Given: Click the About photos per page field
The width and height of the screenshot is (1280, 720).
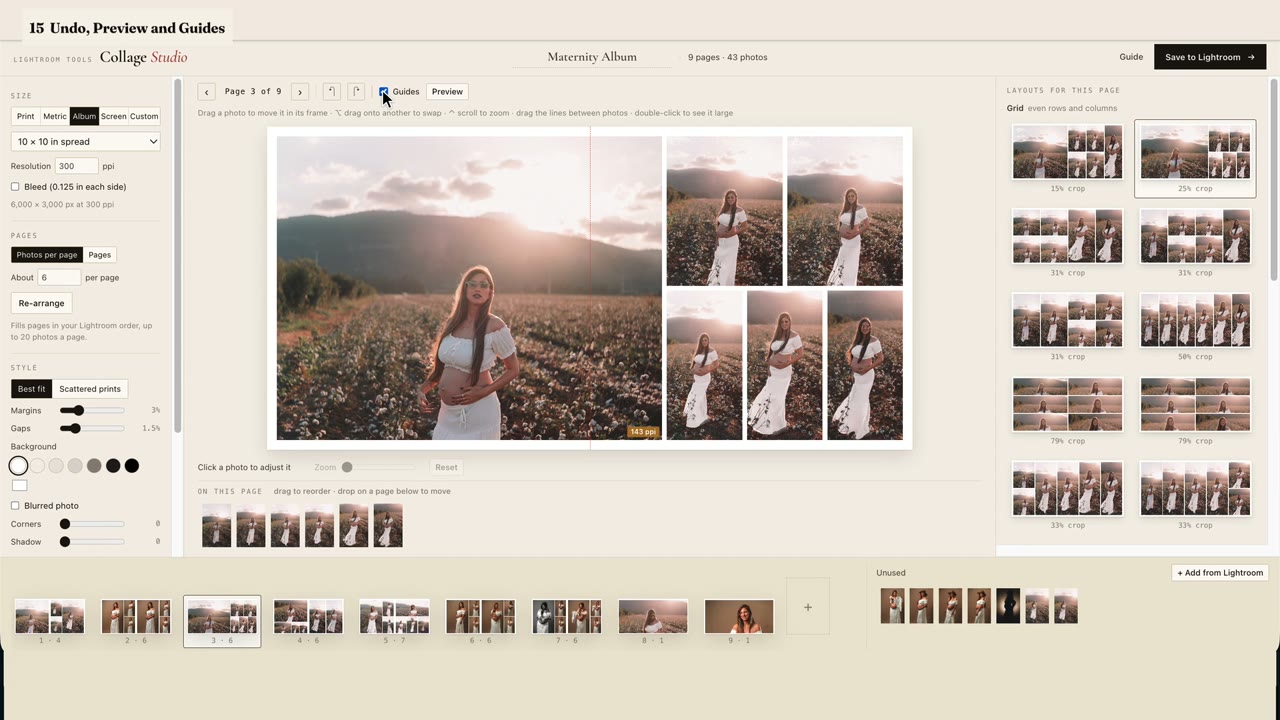Looking at the screenshot, I should [59, 277].
